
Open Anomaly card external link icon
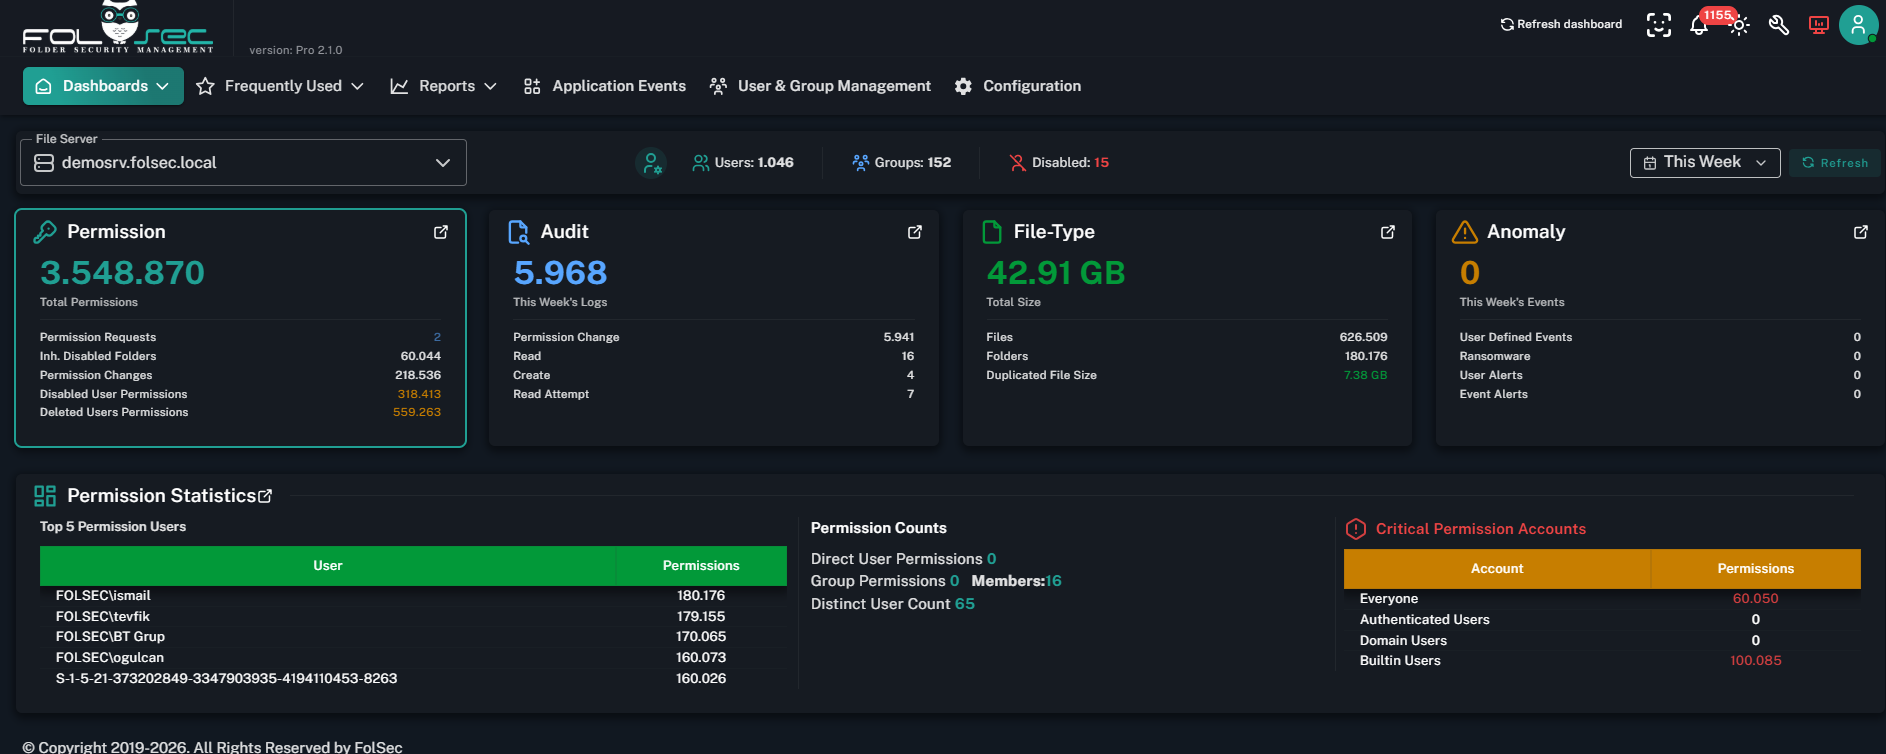click(x=1861, y=232)
